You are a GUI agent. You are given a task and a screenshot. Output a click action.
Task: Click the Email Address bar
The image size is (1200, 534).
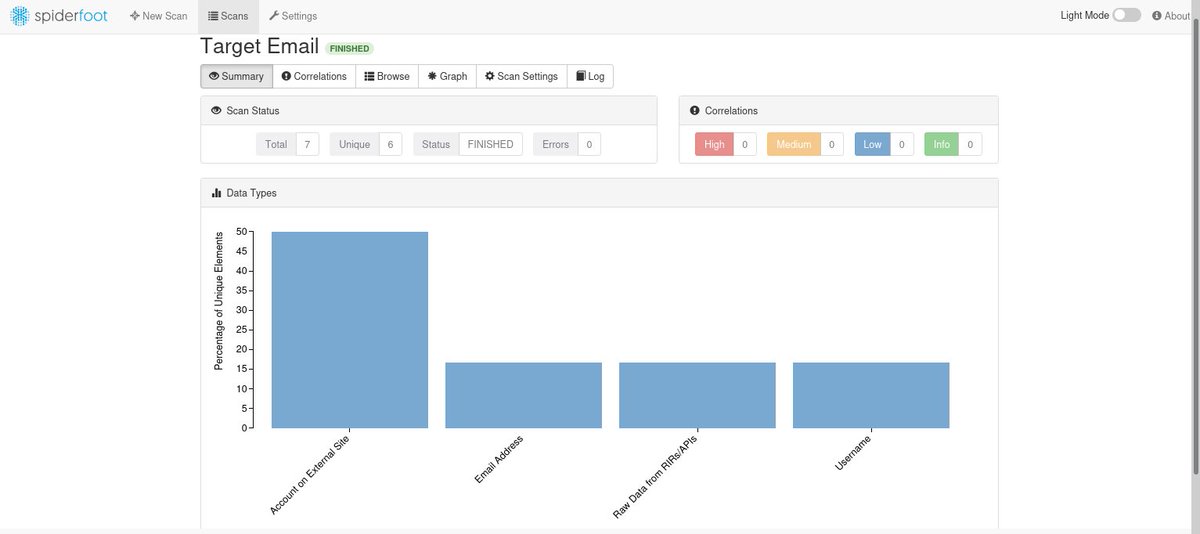[524, 395]
